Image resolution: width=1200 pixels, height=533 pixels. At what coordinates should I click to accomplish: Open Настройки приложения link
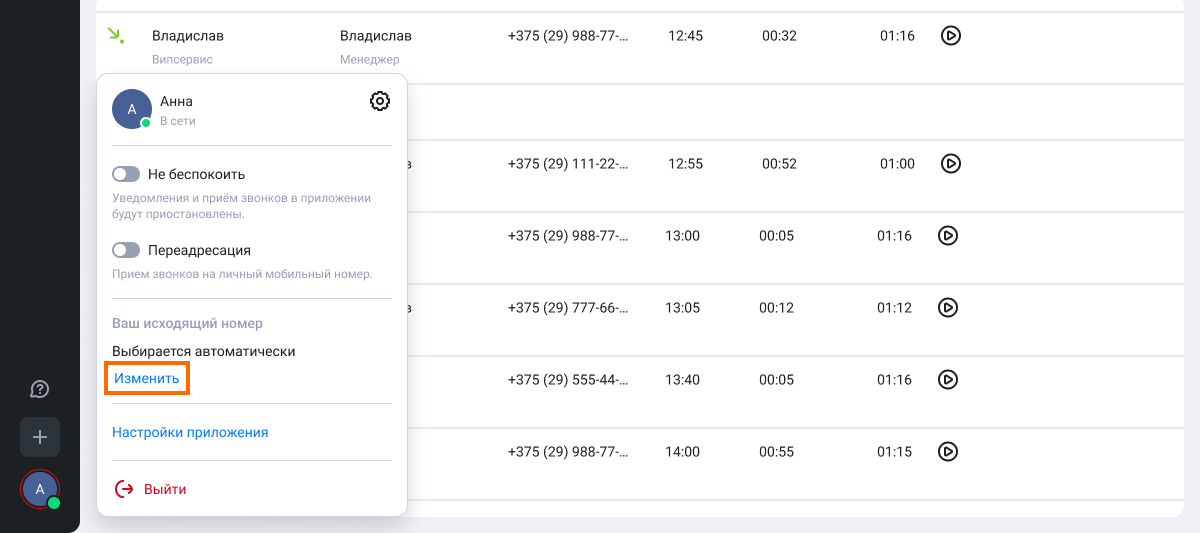190,433
